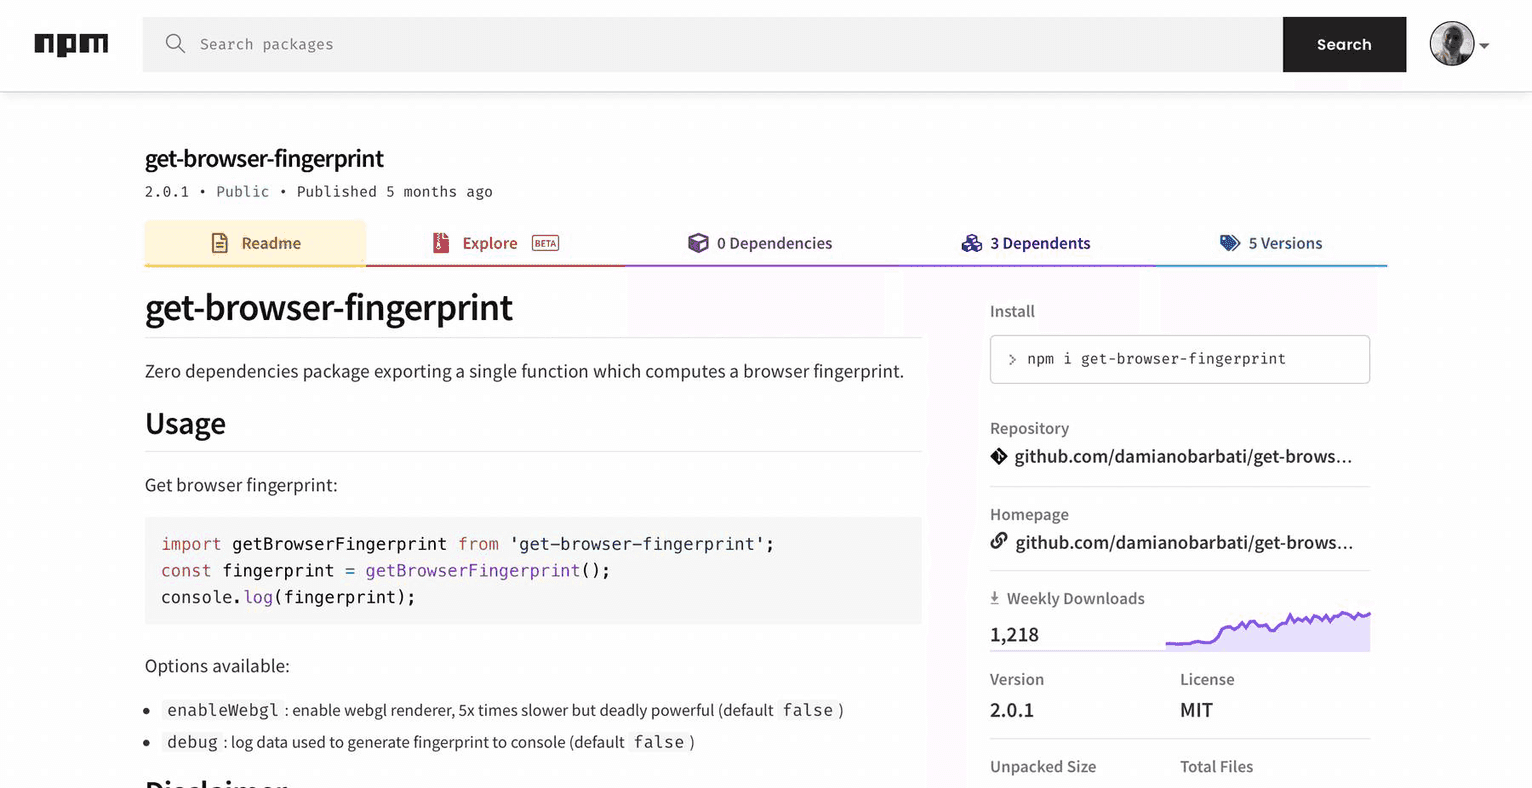1532x788 pixels.
Task: Click the npm logo
Action: (71, 44)
